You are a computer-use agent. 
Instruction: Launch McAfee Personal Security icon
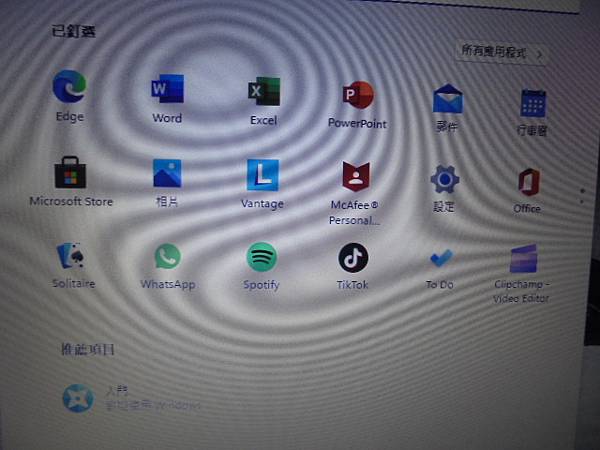click(x=356, y=176)
